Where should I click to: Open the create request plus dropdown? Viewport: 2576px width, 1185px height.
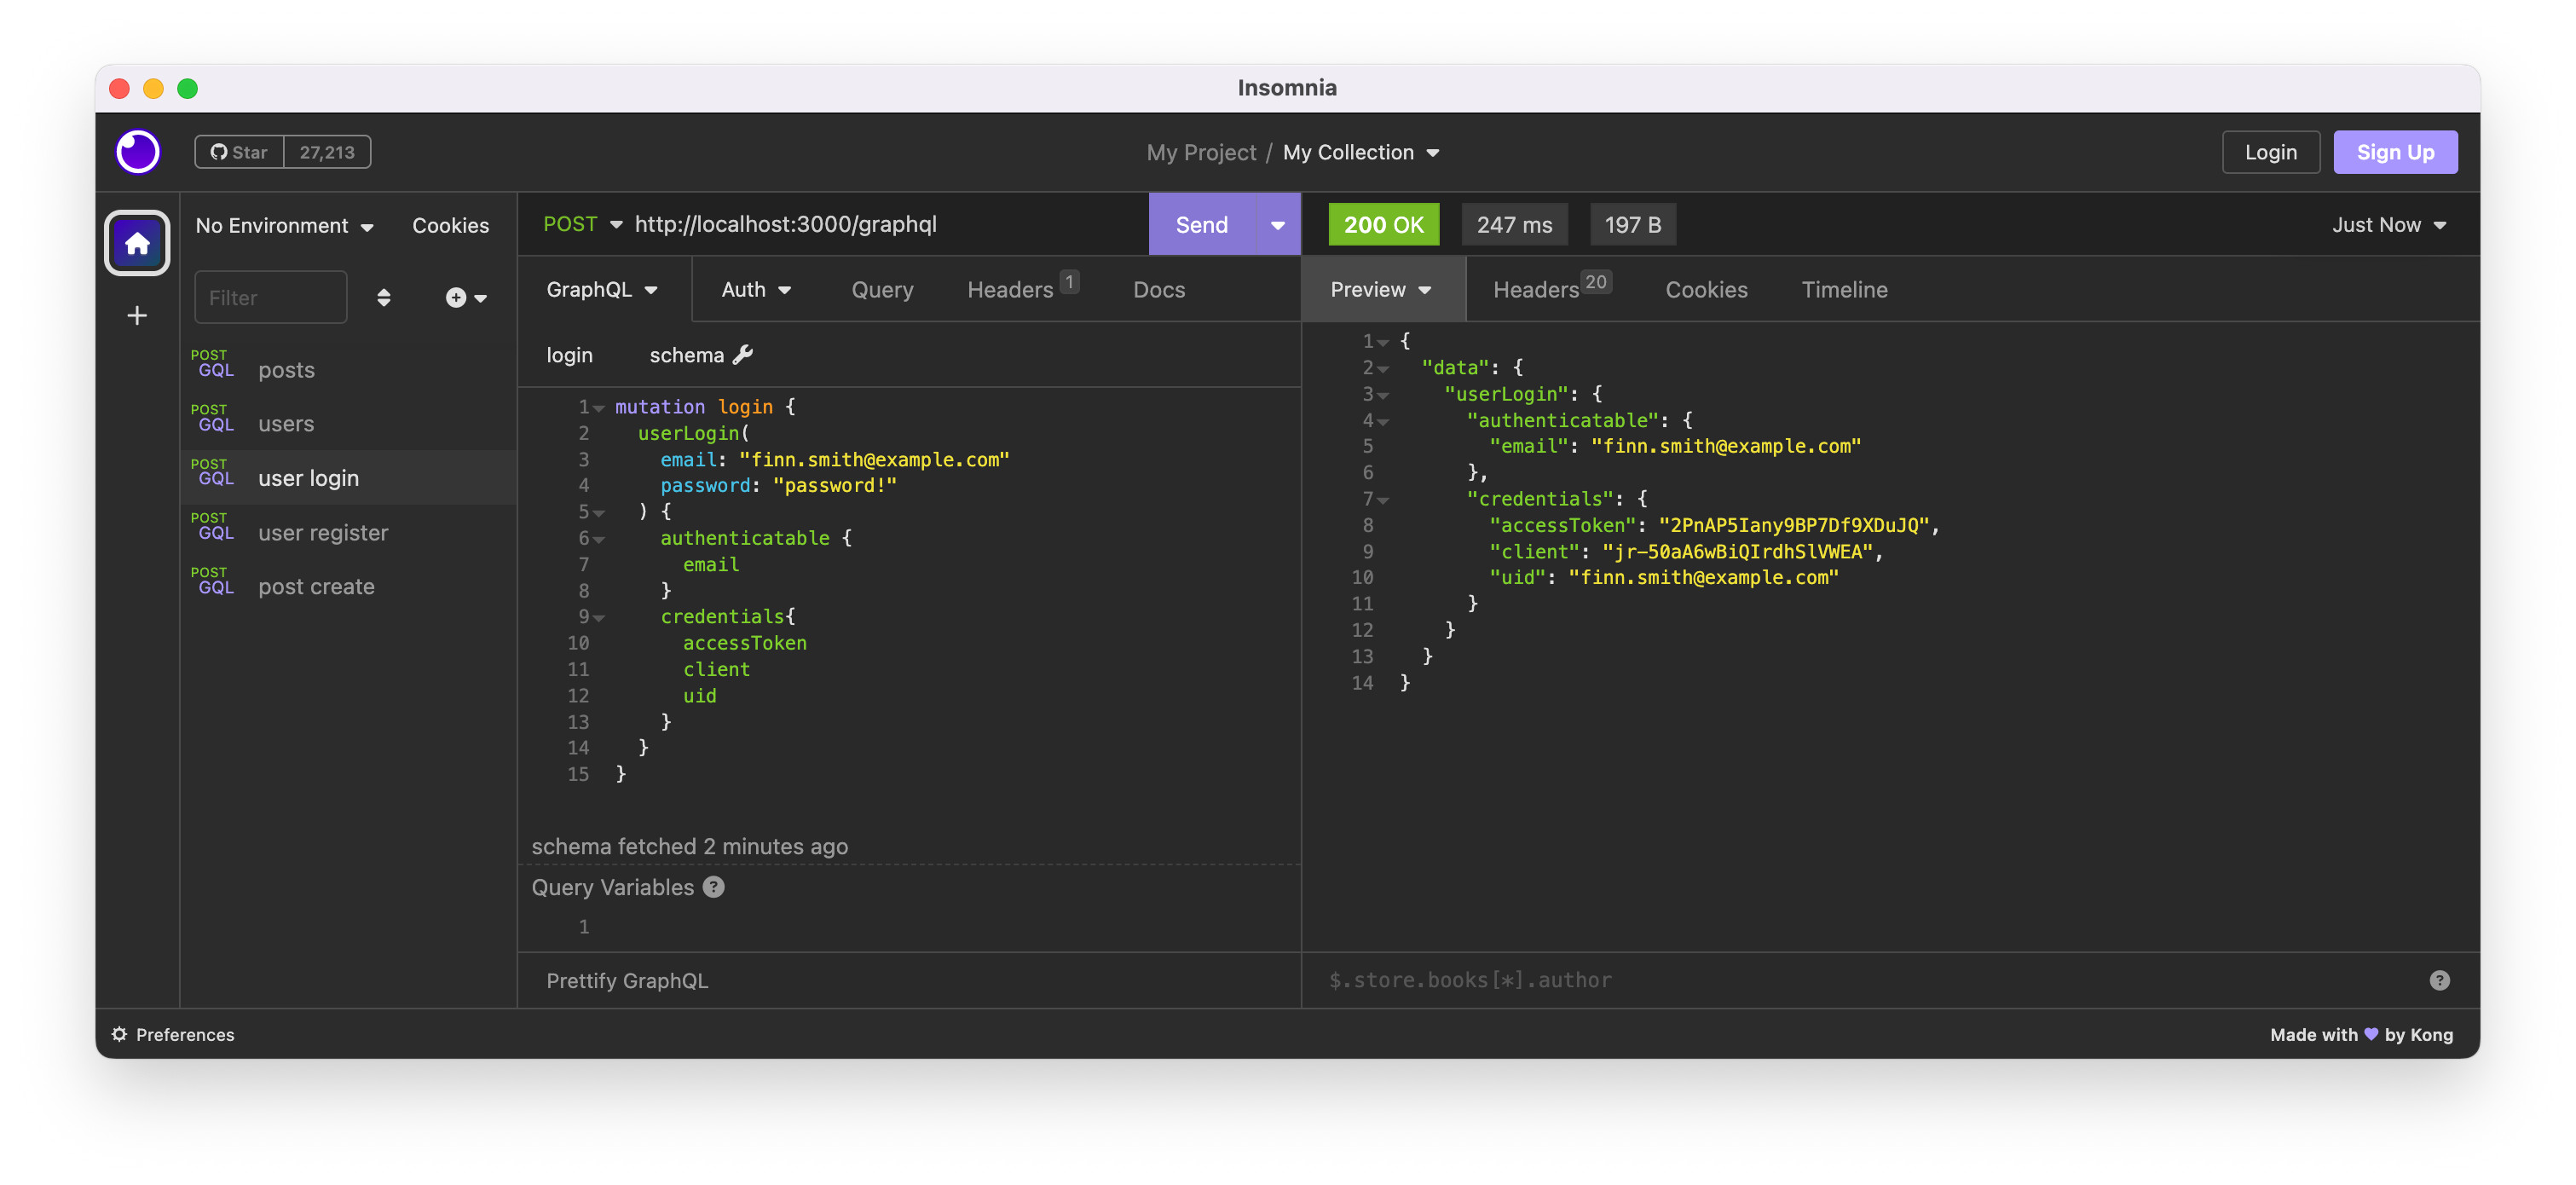pos(466,298)
